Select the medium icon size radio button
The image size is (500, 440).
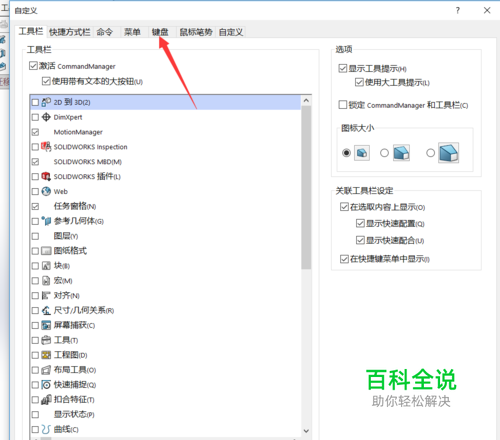(384, 153)
